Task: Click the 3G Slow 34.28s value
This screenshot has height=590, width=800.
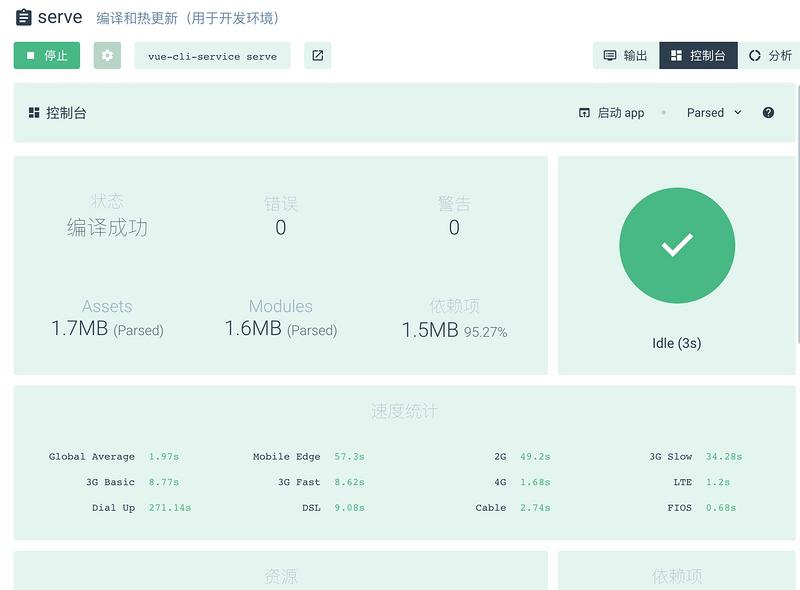Action: (x=724, y=456)
